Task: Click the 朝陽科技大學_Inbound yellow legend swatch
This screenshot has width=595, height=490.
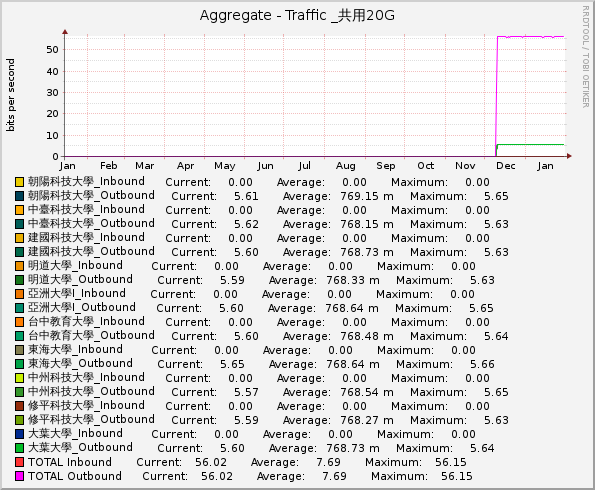Action: 19,182
